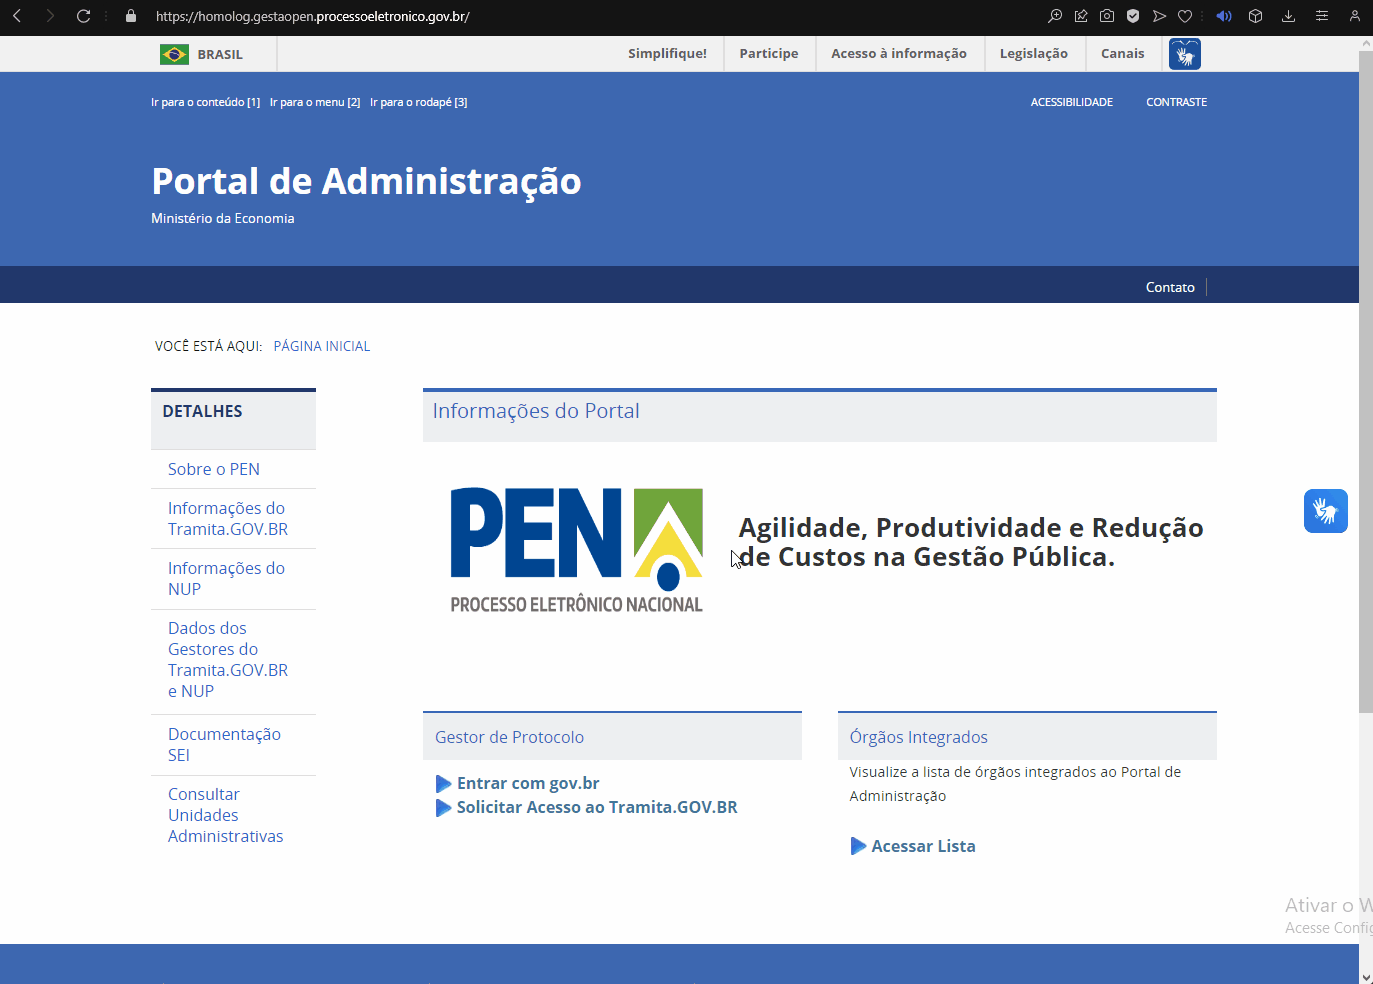Click the Contato menu link
The image size is (1373, 984).
point(1170,287)
